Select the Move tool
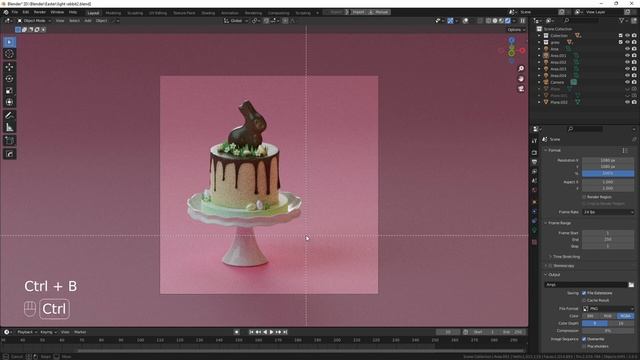 pos(9,67)
